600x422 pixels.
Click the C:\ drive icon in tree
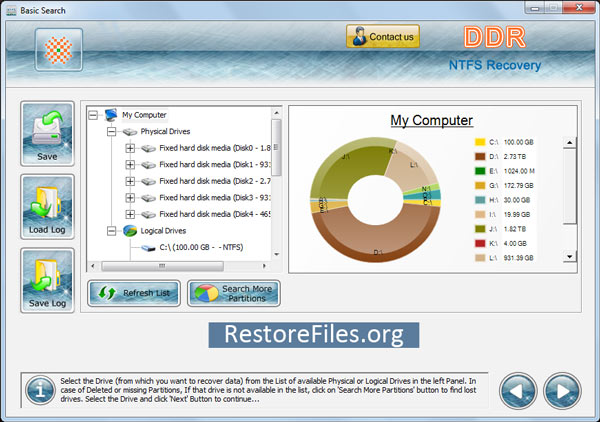pos(148,248)
